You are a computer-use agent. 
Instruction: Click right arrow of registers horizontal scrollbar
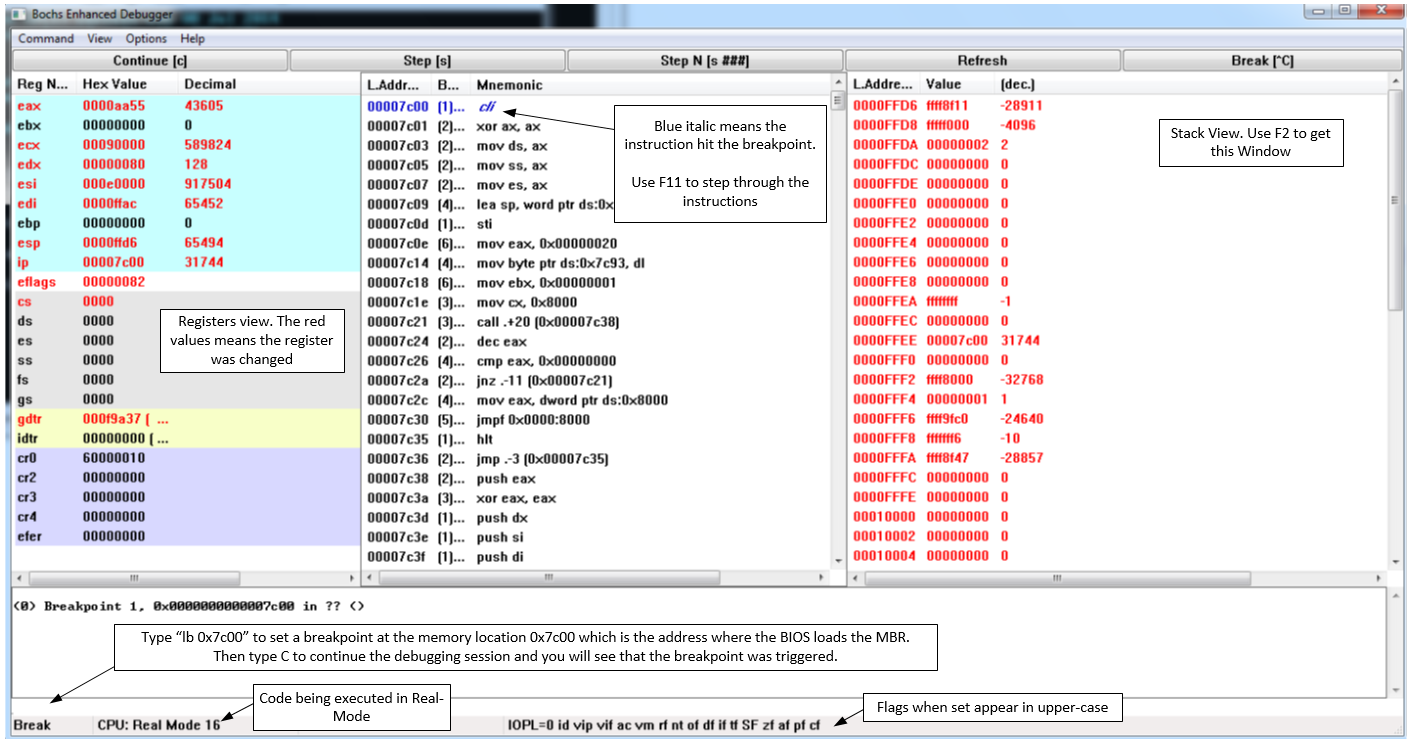351,578
